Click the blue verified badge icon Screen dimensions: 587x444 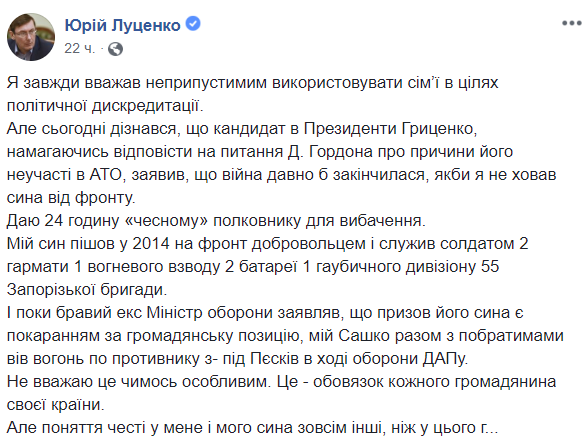pyautogui.click(x=193, y=24)
